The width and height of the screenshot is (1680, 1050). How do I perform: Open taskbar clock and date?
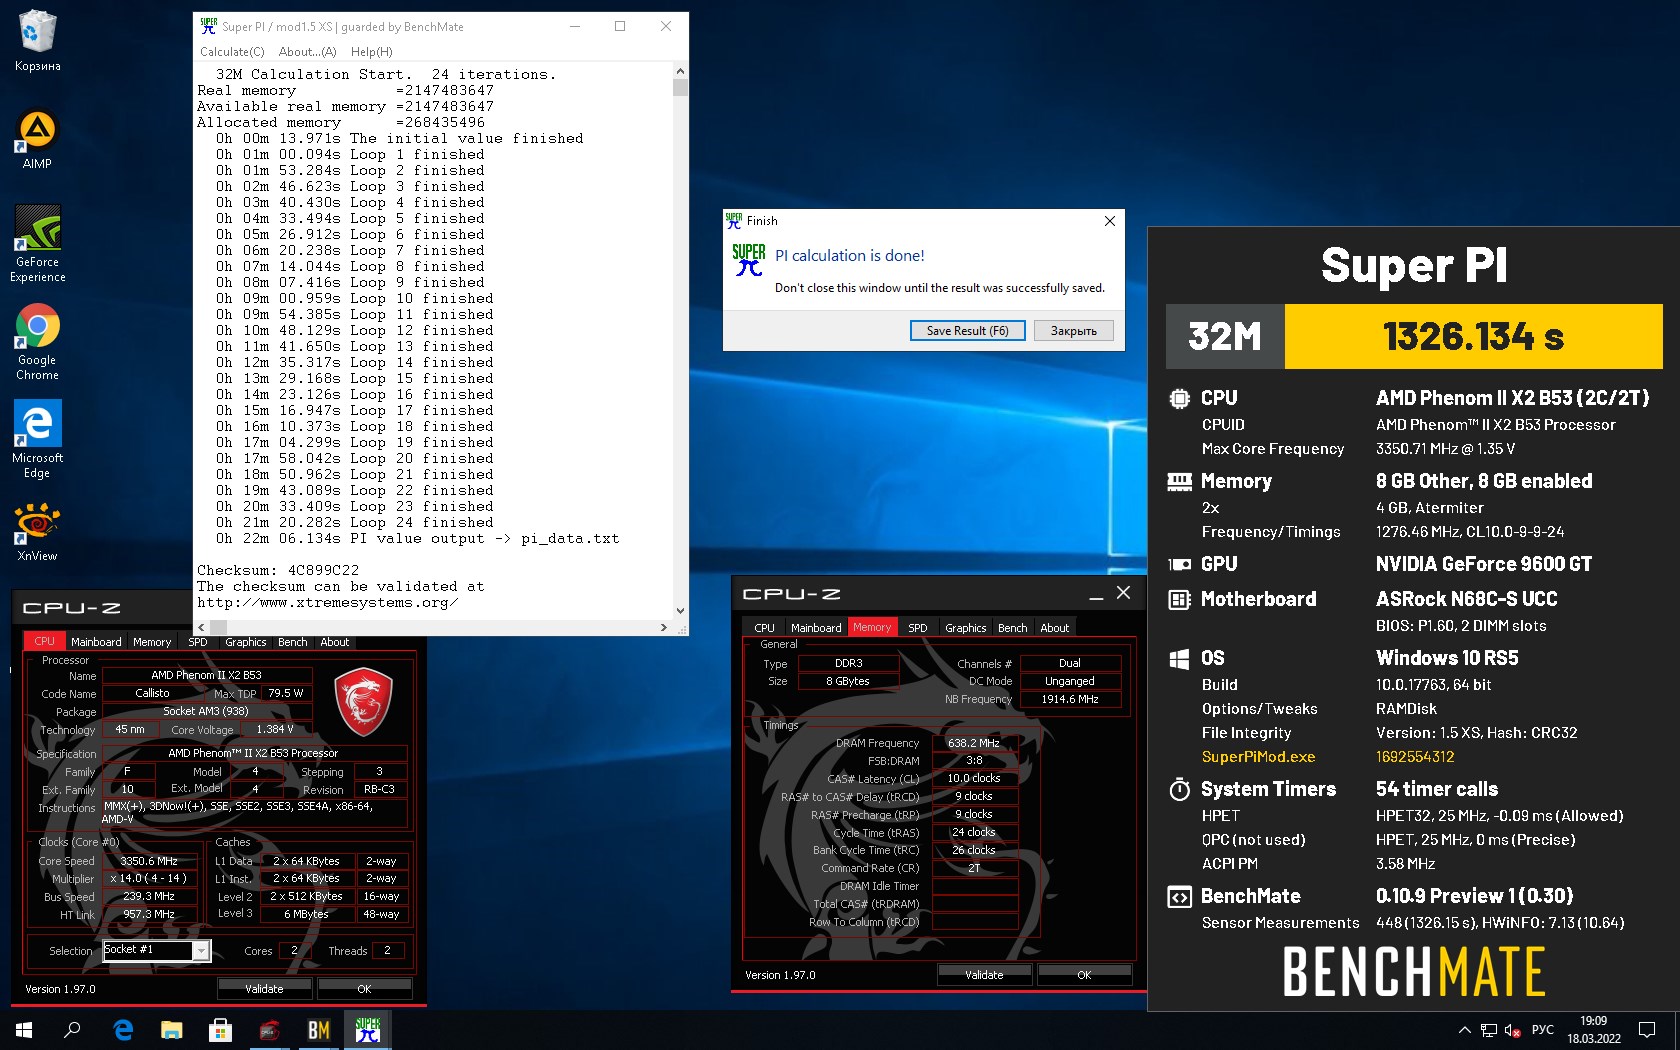1594,1030
